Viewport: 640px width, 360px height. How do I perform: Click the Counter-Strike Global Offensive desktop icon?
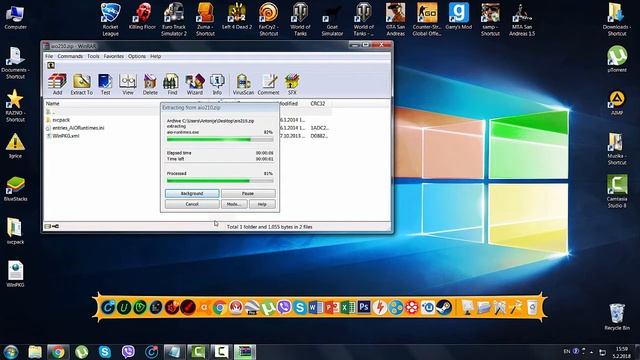(x=427, y=19)
